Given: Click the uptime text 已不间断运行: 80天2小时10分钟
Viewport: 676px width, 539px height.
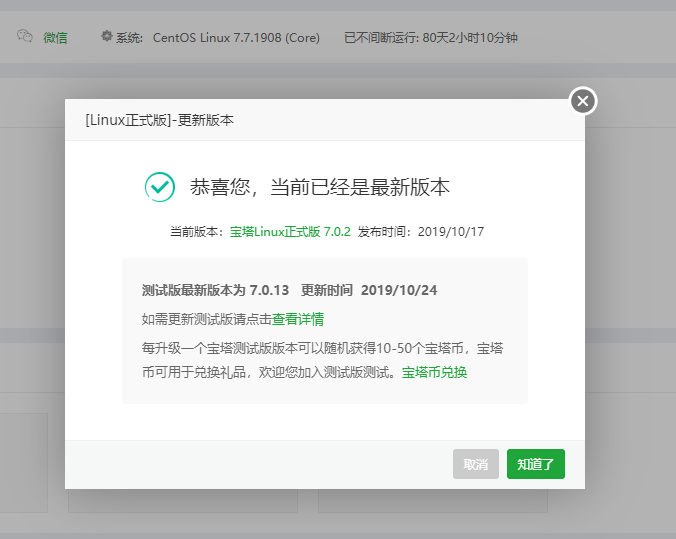Looking at the screenshot, I should (431, 38).
